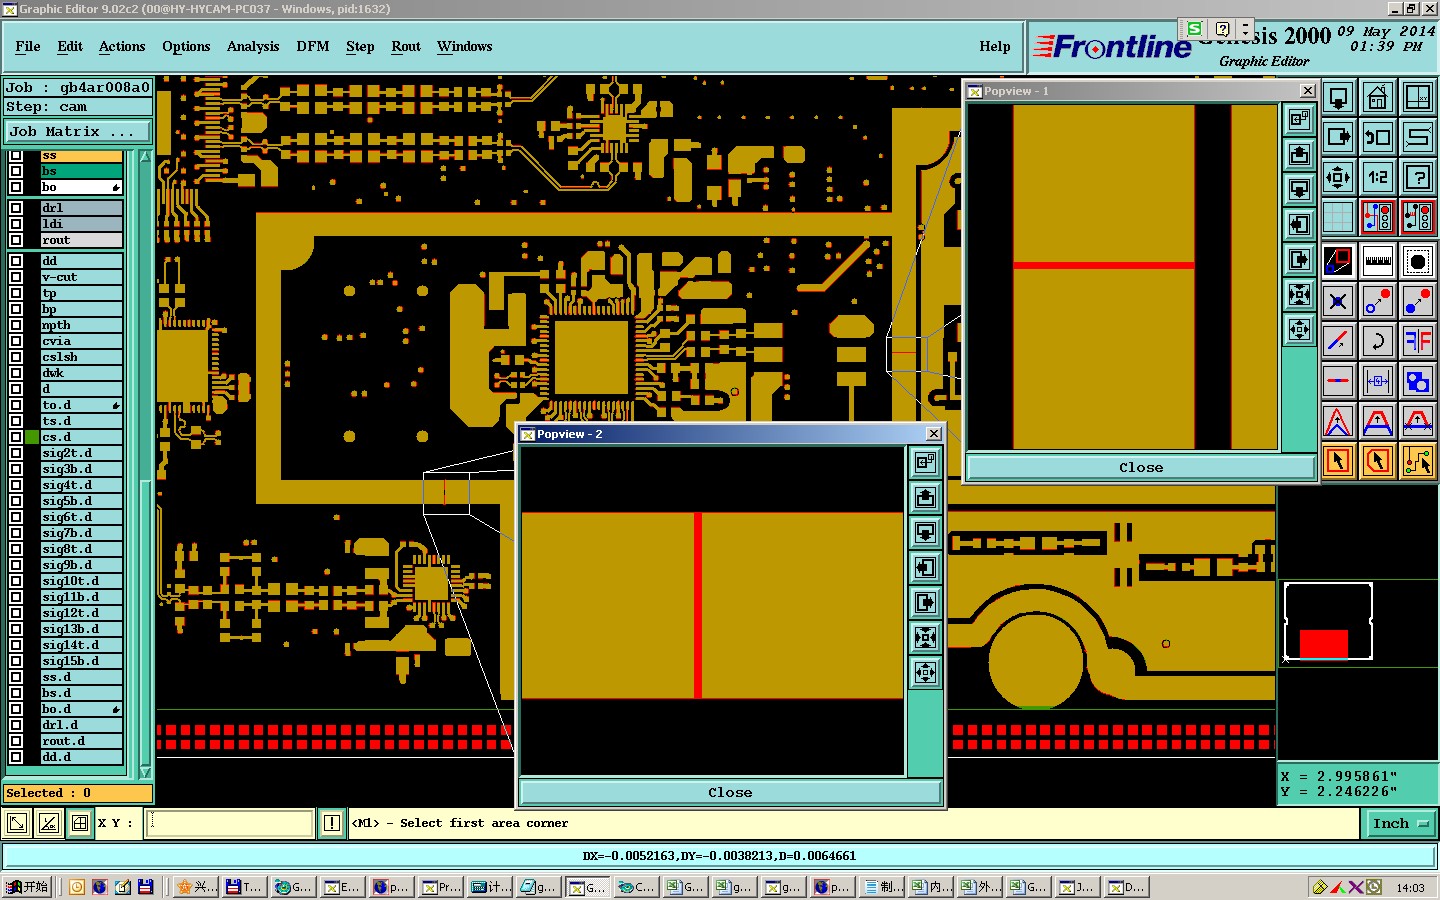Viewport: 1440px width, 900px height.
Task: Select the ruler measure tool icon
Action: (x=1378, y=261)
